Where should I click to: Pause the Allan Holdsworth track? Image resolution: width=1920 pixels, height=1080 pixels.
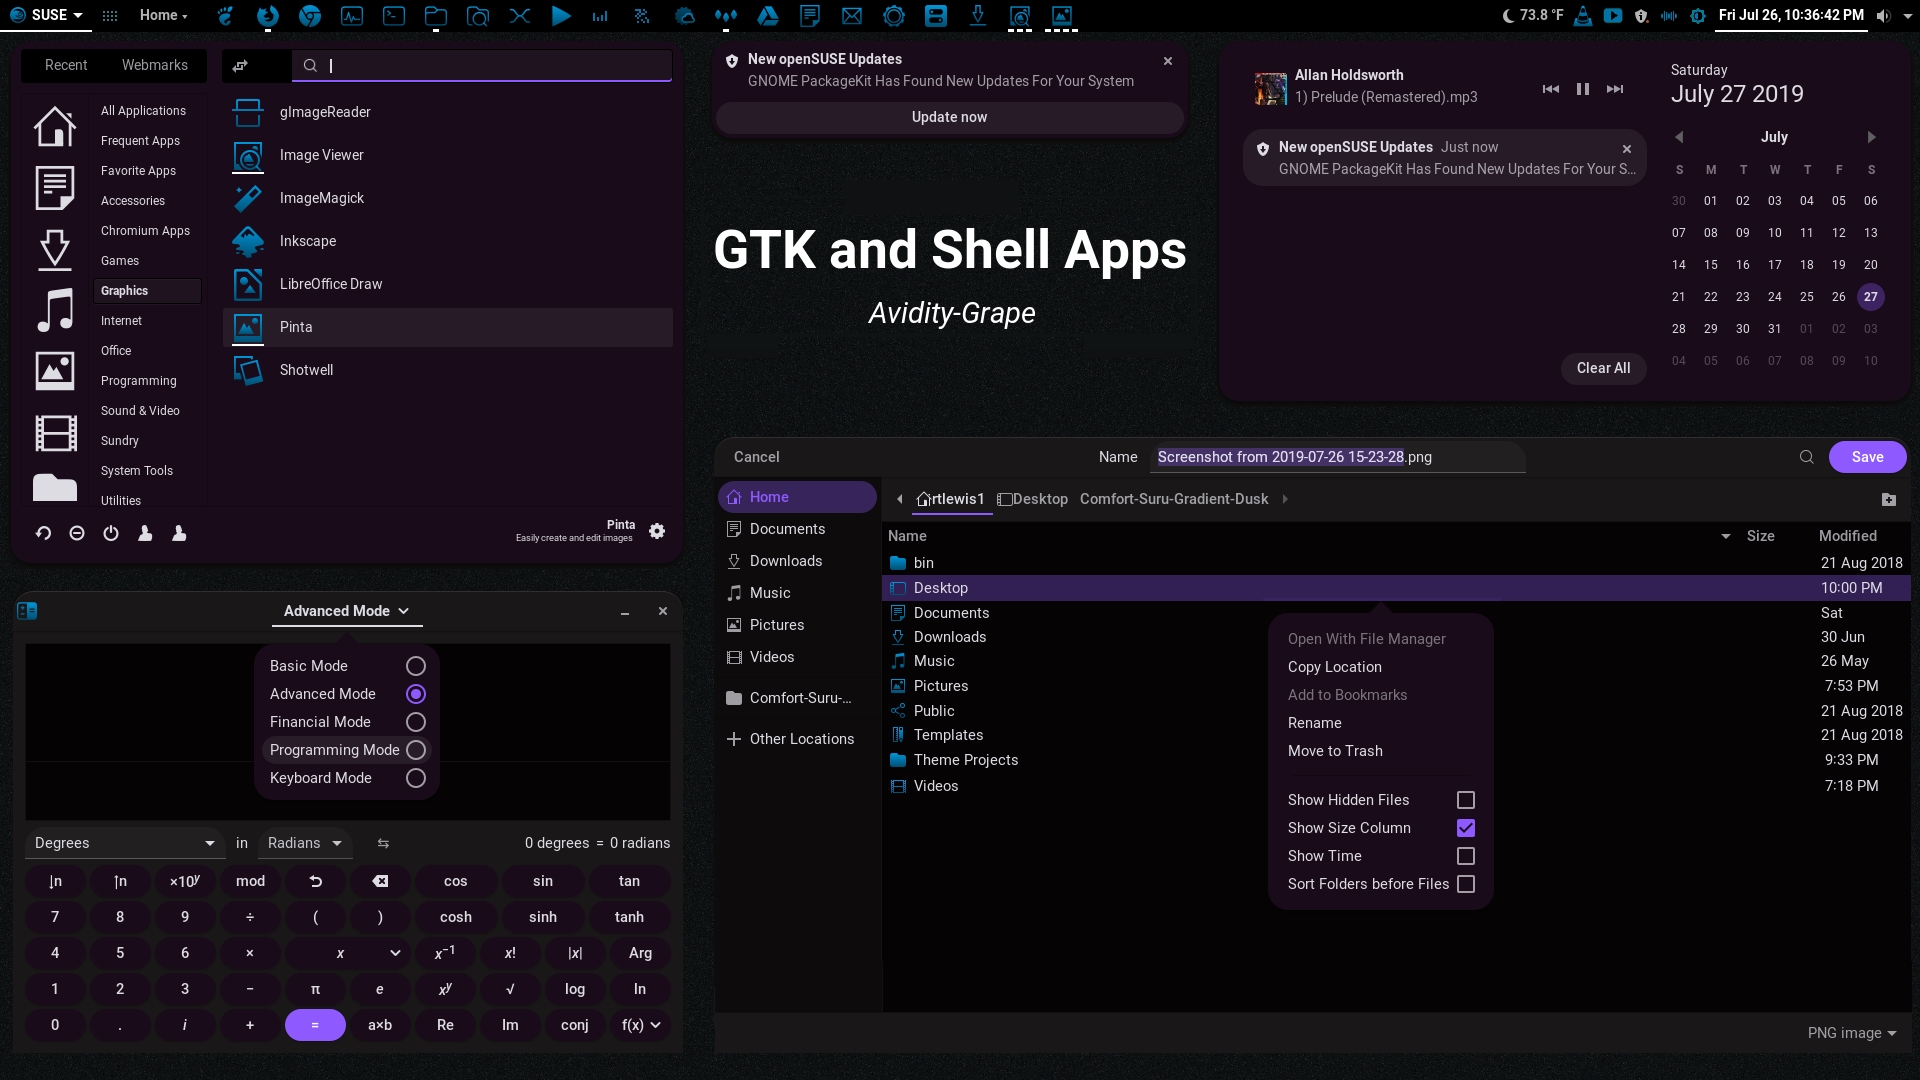1583,89
